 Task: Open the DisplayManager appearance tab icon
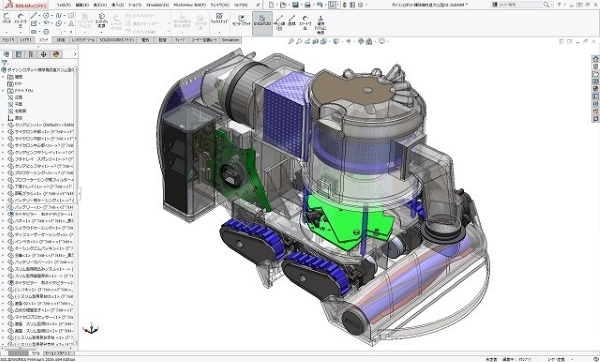tap(56, 54)
